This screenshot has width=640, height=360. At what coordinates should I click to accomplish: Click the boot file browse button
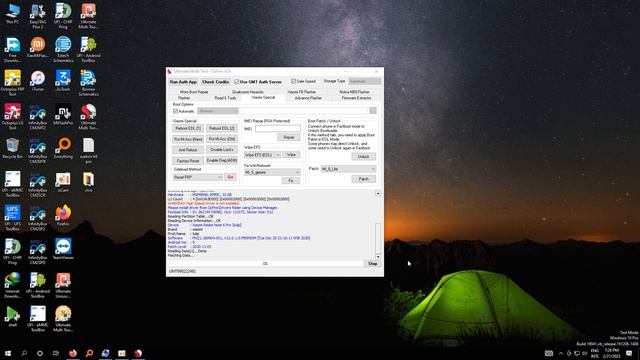pos(373,111)
